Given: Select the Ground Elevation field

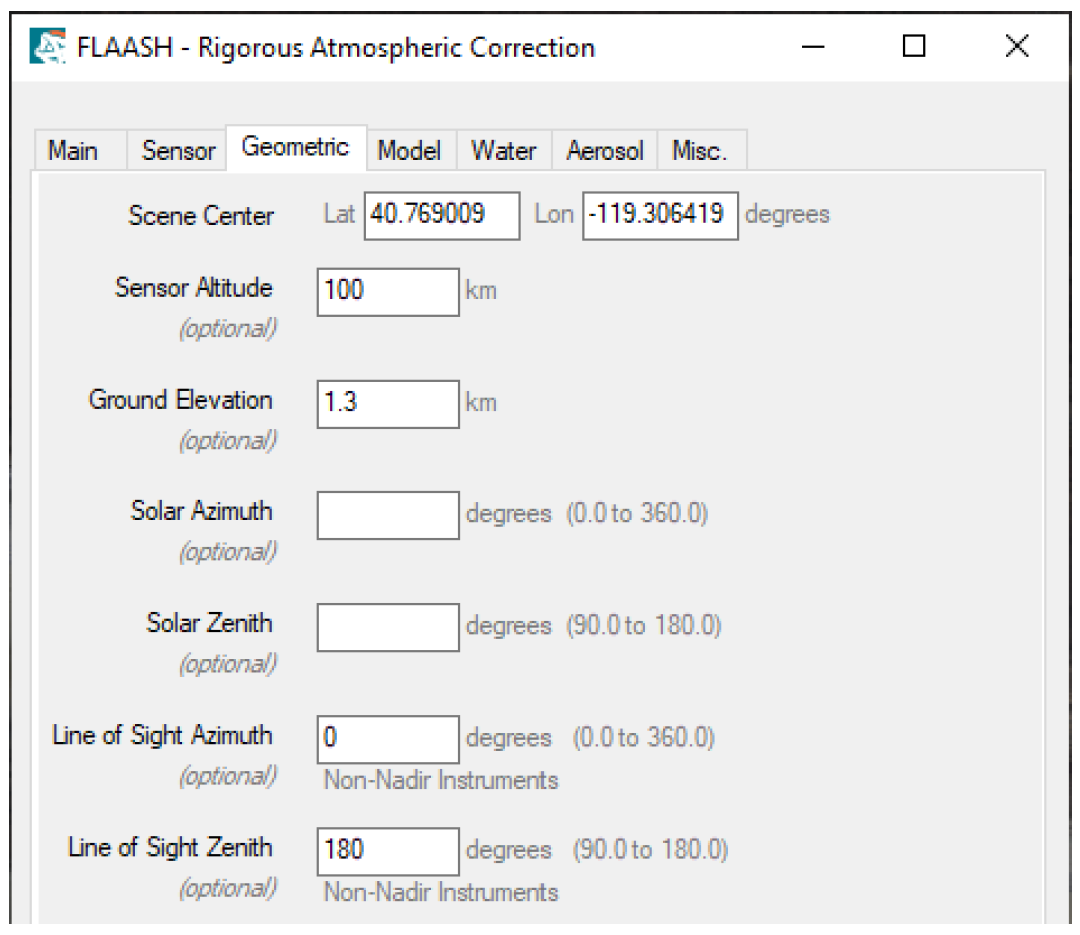Looking at the screenshot, I should coord(388,403).
